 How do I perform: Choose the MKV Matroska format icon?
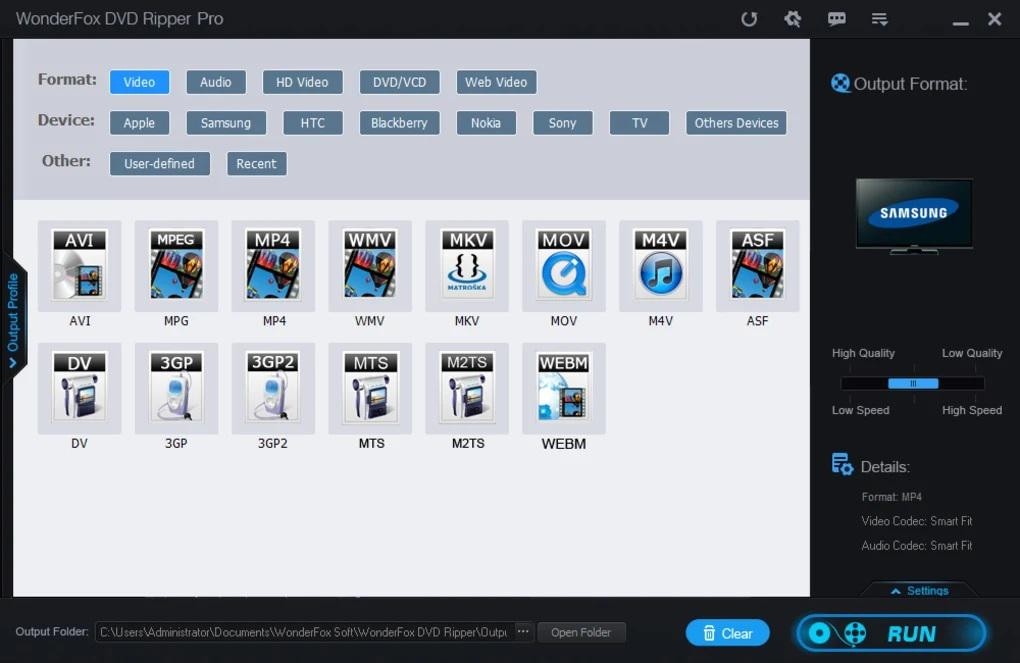tap(467, 266)
